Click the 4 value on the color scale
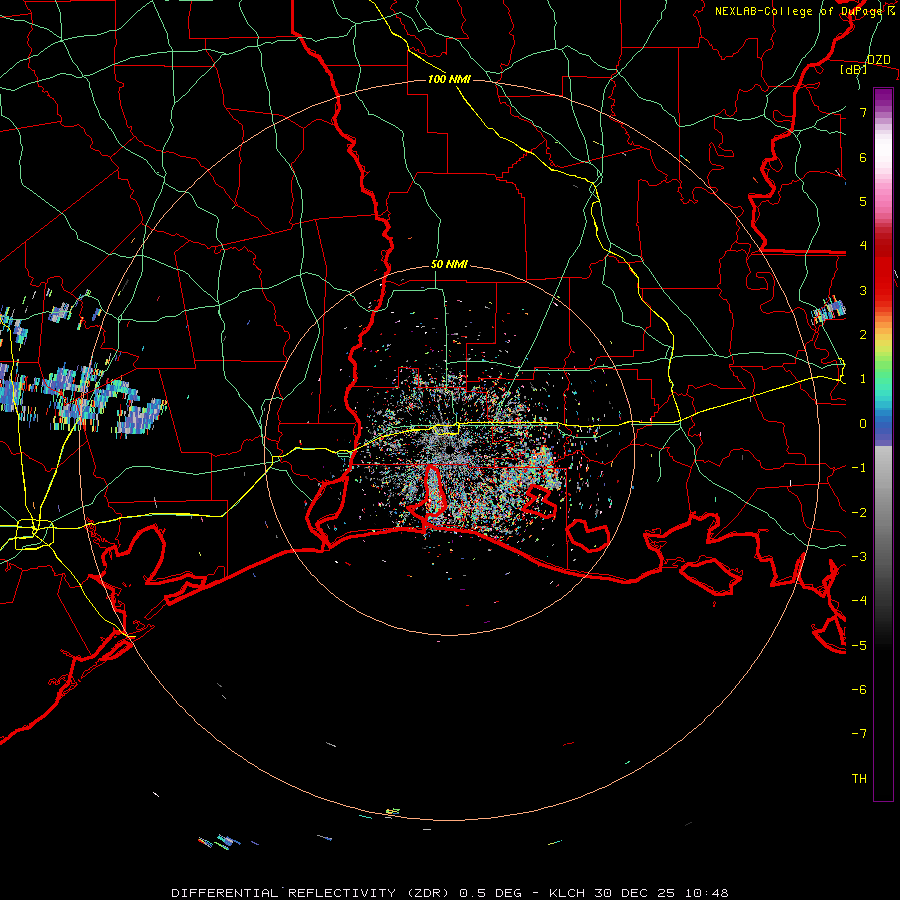This screenshot has width=900, height=900. [863, 246]
